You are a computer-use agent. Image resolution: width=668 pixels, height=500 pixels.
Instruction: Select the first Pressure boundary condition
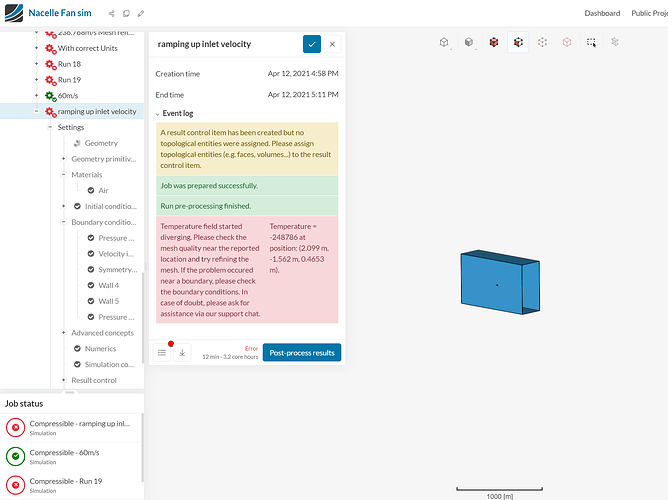coord(116,238)
